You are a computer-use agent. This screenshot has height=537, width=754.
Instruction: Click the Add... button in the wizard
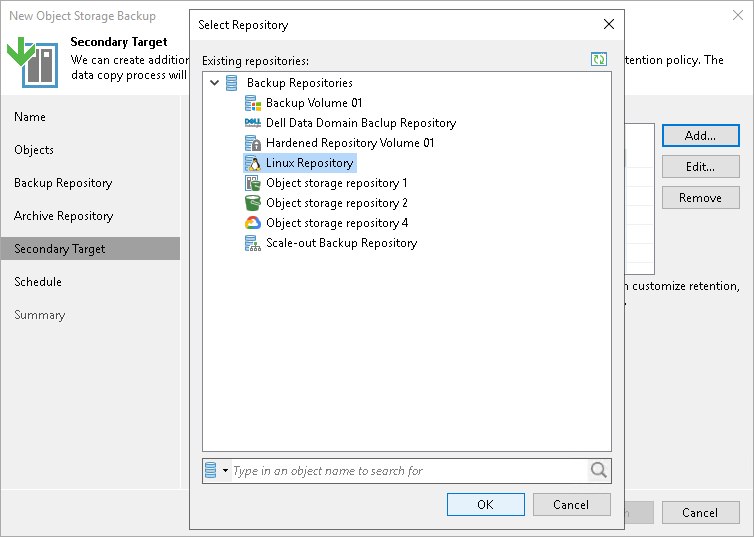(x=701, y=136)
